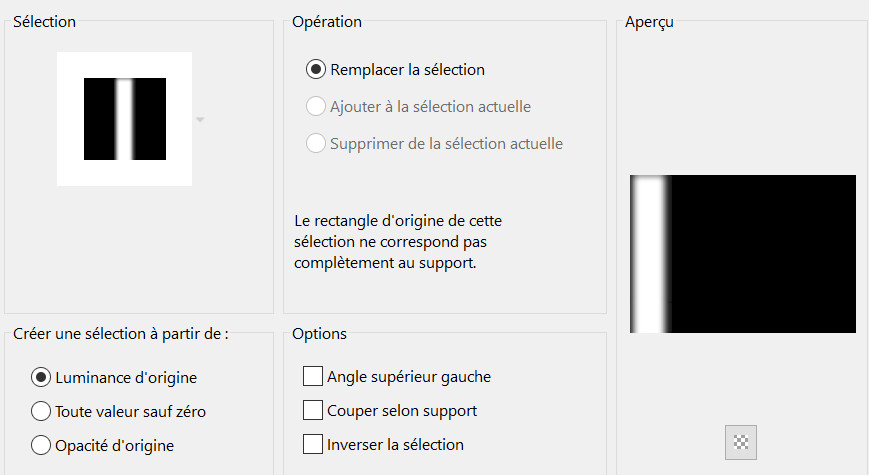
Task: Choose Ajouter à la sélection actuelle
Action: pyautogui.click(x=316, y=106)
